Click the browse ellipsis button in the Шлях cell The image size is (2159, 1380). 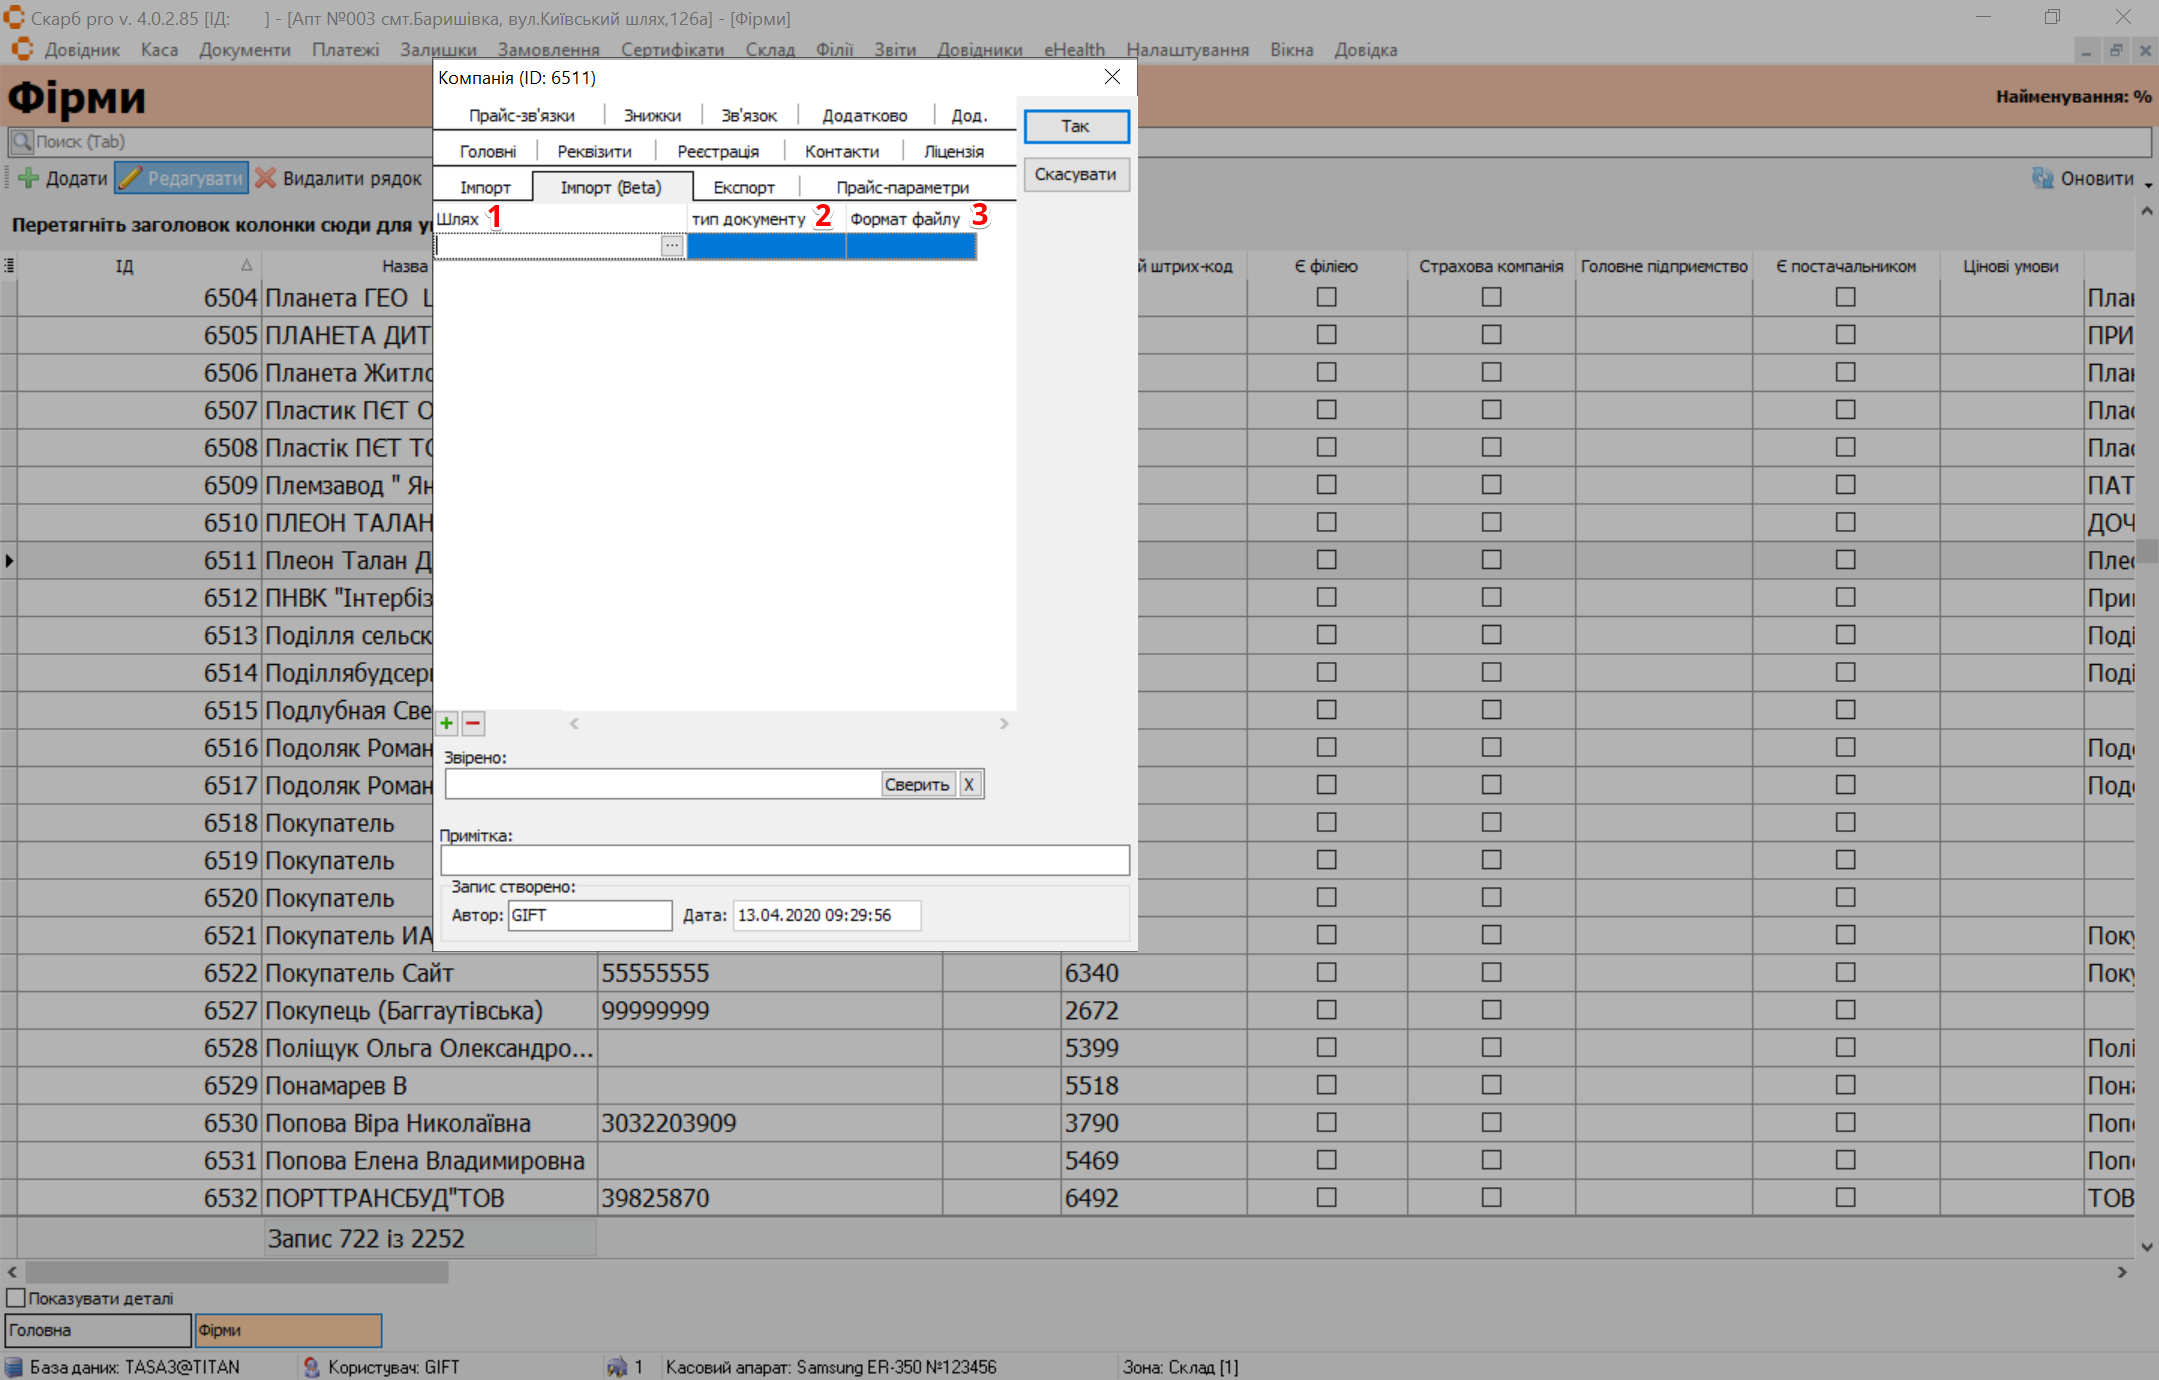672,245
